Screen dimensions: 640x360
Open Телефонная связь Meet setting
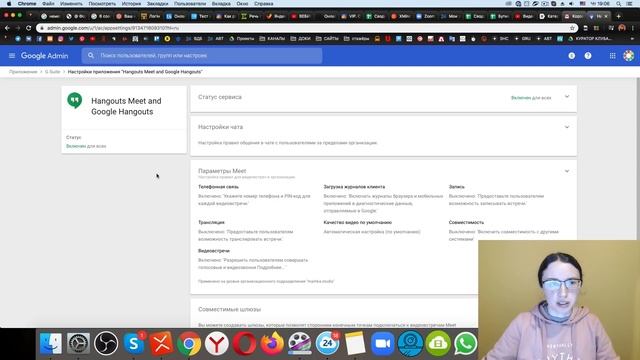pos(218,187)
